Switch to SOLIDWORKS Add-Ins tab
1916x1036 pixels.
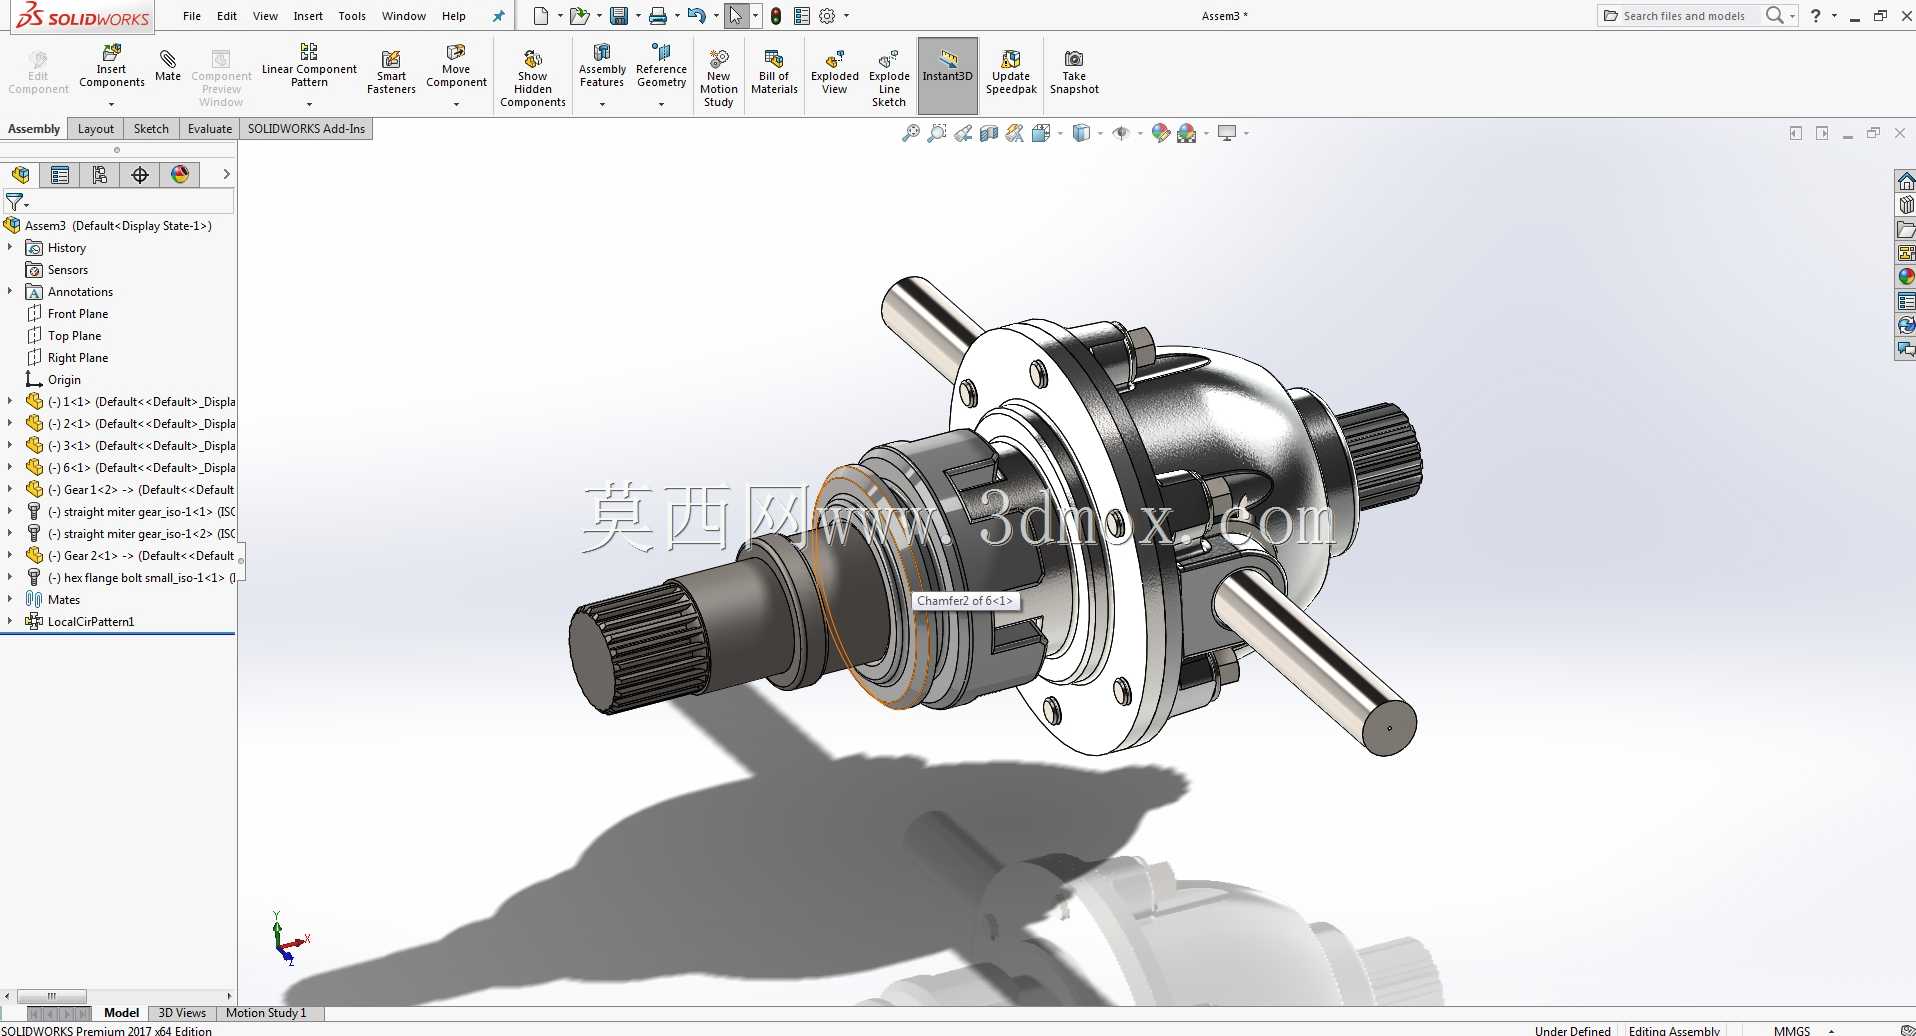coord(306,129)
